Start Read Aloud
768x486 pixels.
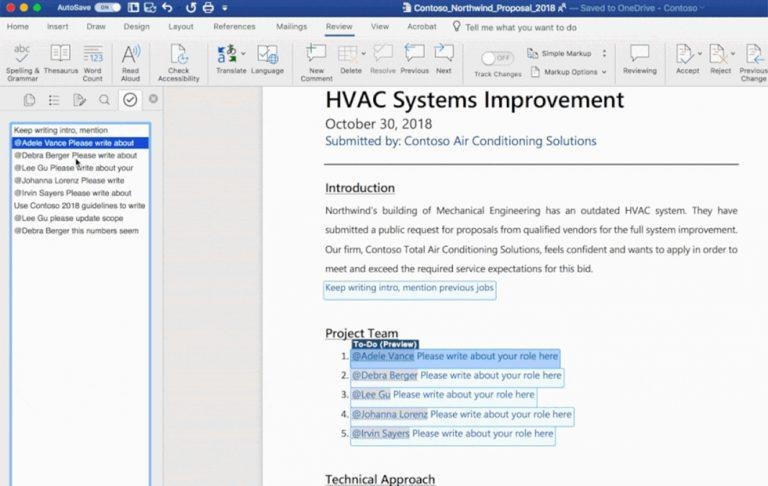131,62
